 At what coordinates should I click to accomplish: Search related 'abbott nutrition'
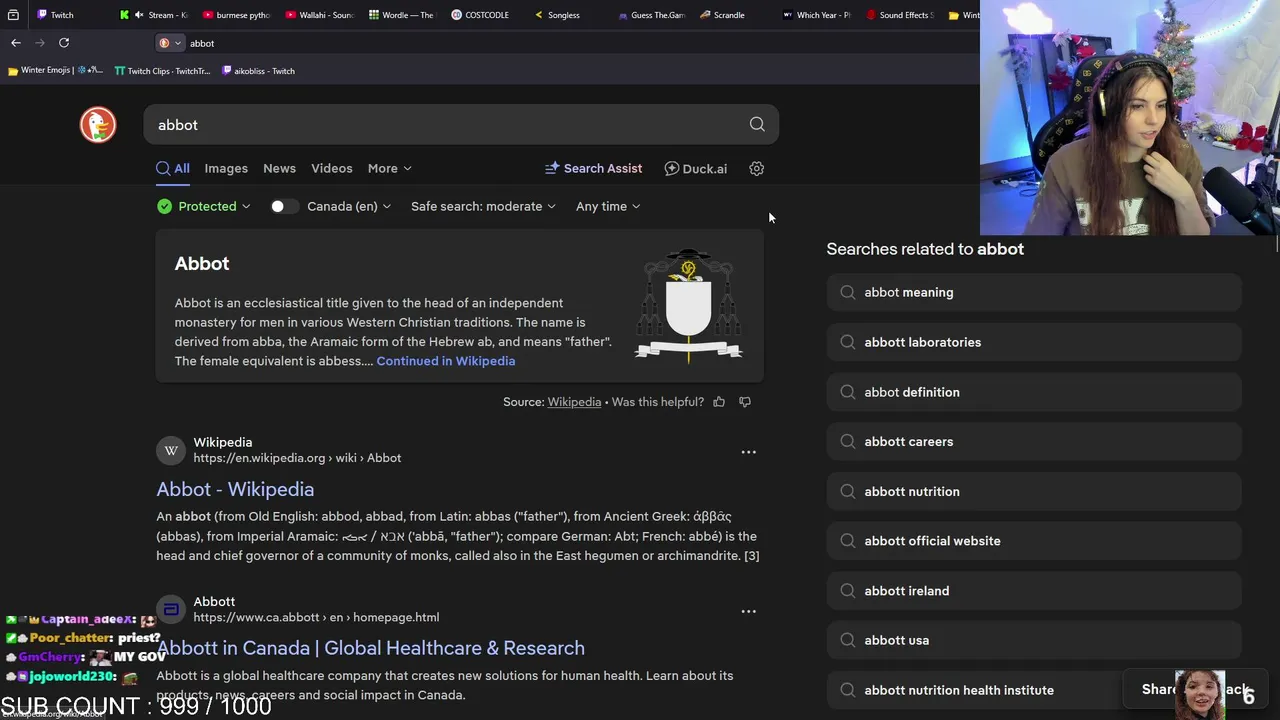1034,492
